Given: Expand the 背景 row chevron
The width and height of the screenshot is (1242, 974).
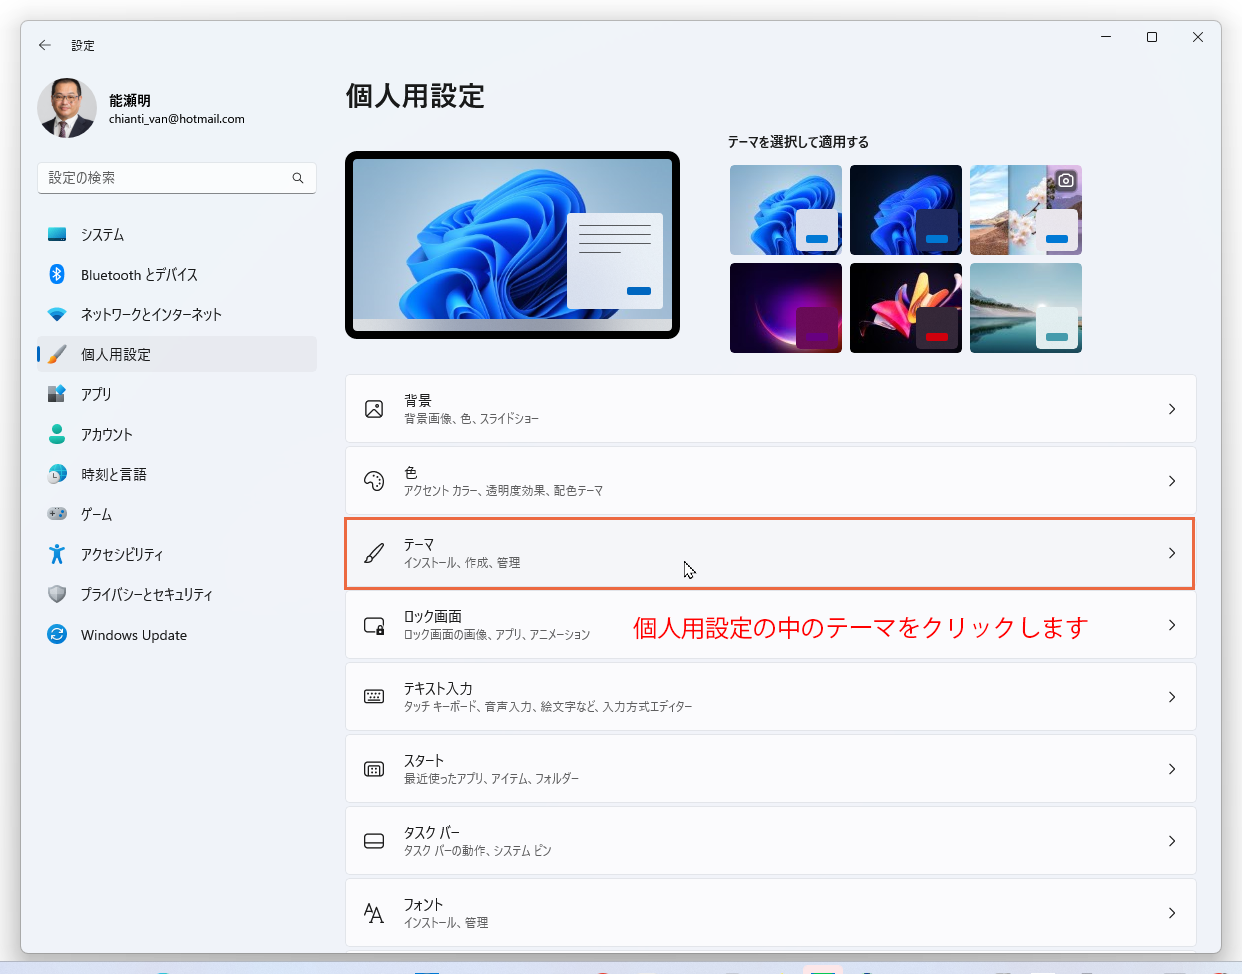Looking at the screenshot, I should [x=1172, y=409].
